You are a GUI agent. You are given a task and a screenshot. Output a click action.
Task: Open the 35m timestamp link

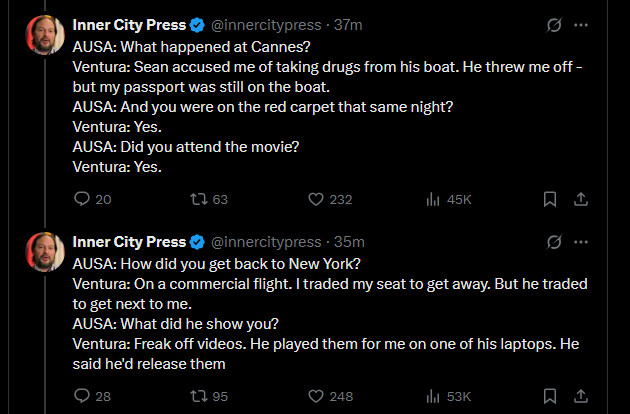point(350,242)
